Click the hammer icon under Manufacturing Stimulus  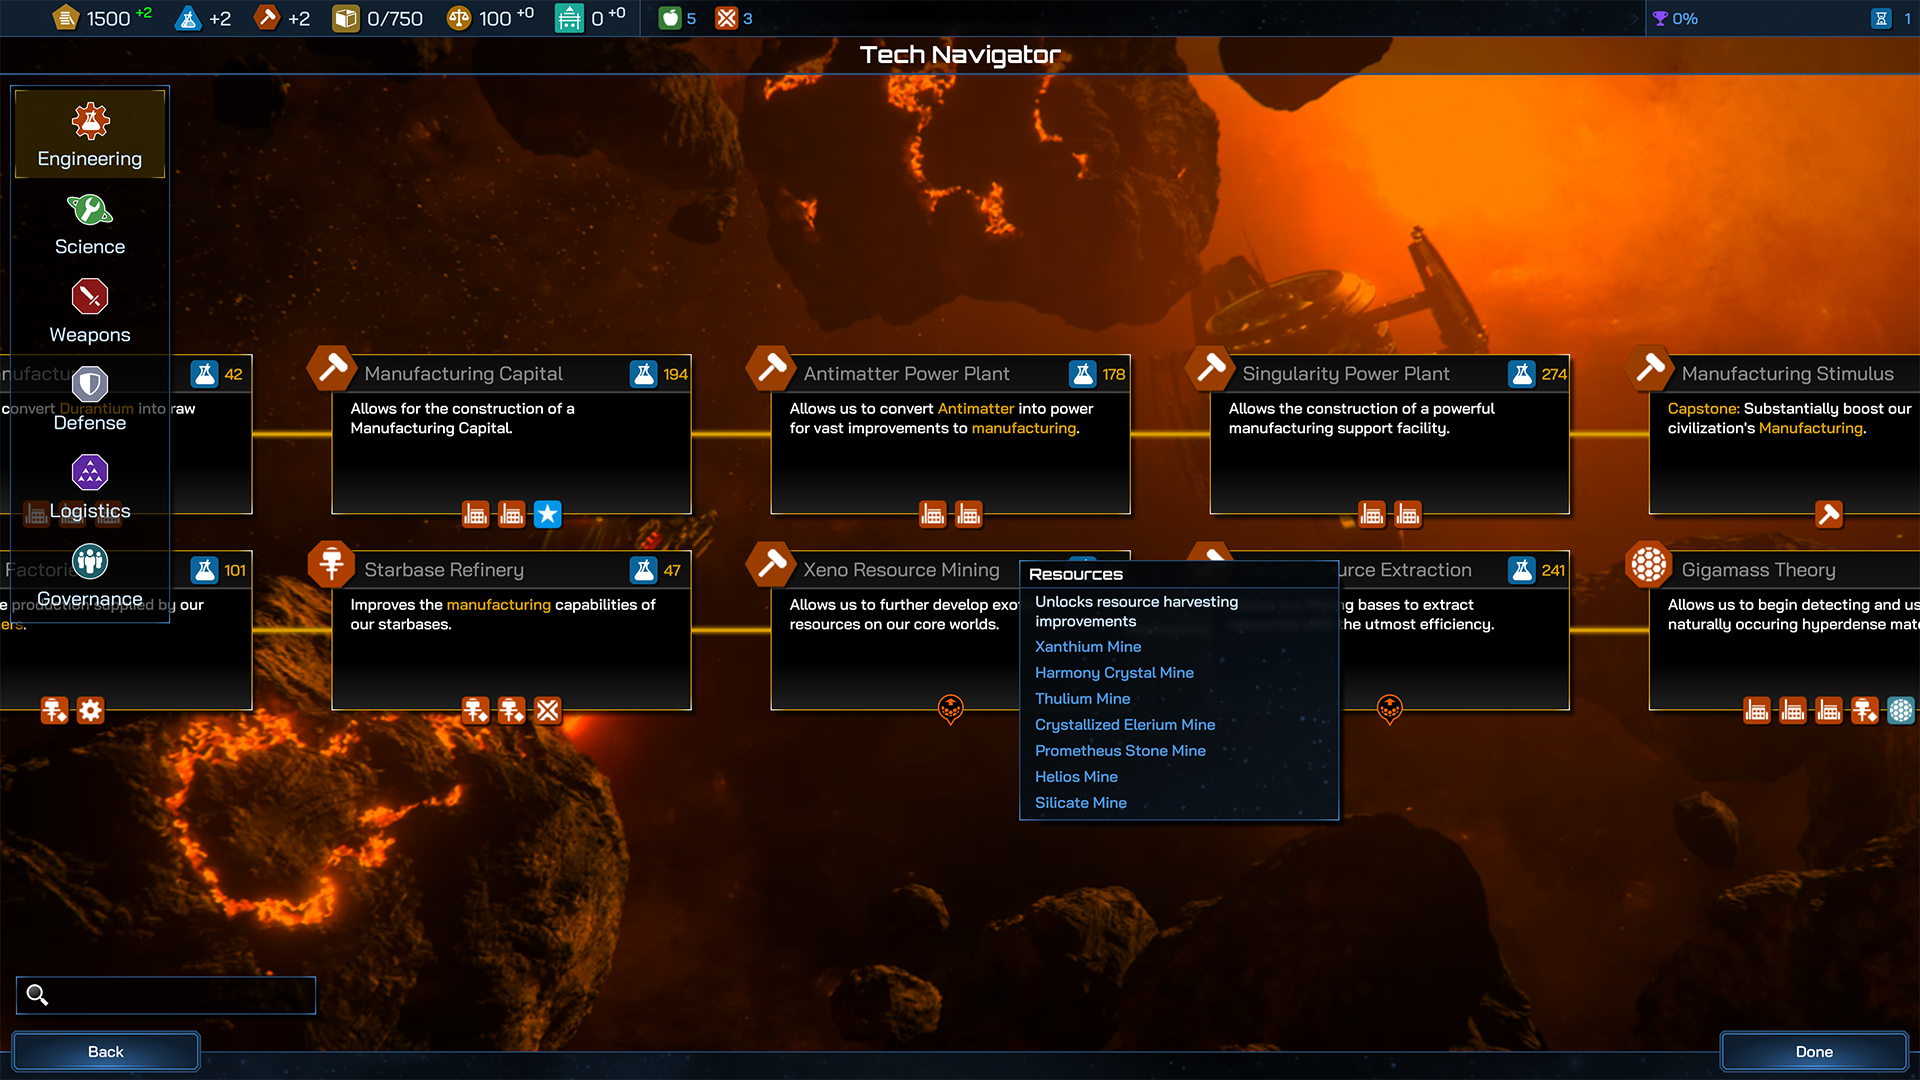(1828, 514)
